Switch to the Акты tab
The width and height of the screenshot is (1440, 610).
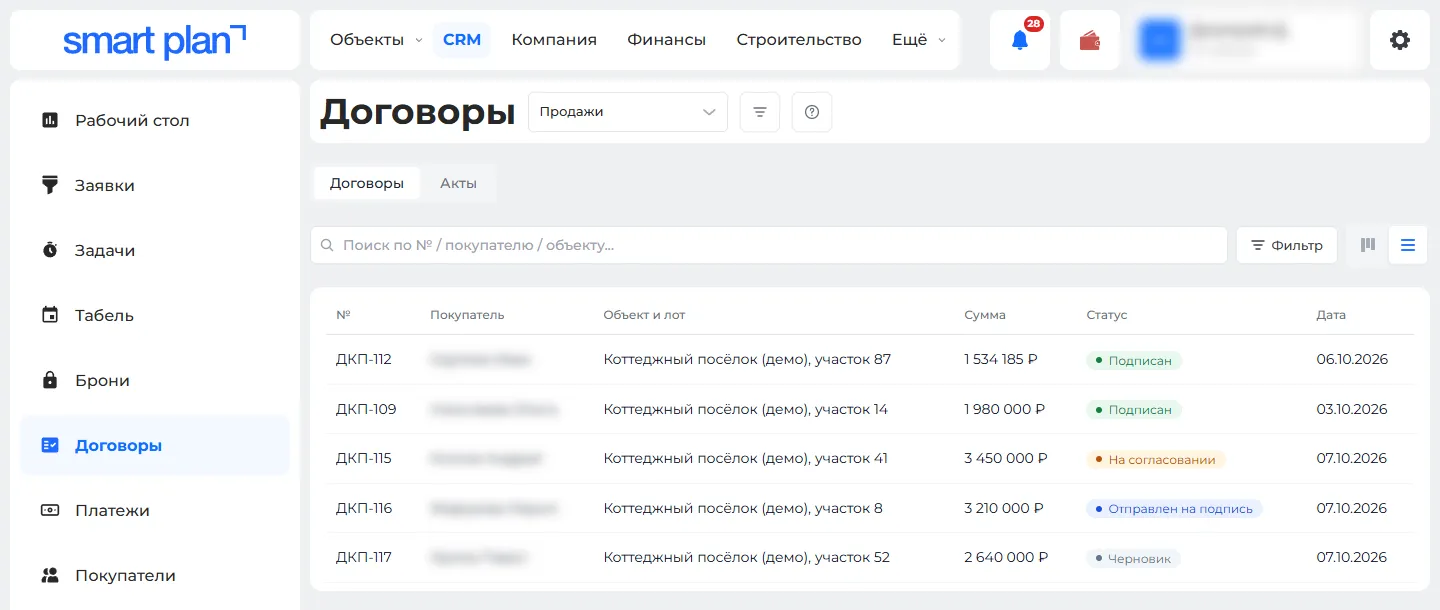point(458,184)
